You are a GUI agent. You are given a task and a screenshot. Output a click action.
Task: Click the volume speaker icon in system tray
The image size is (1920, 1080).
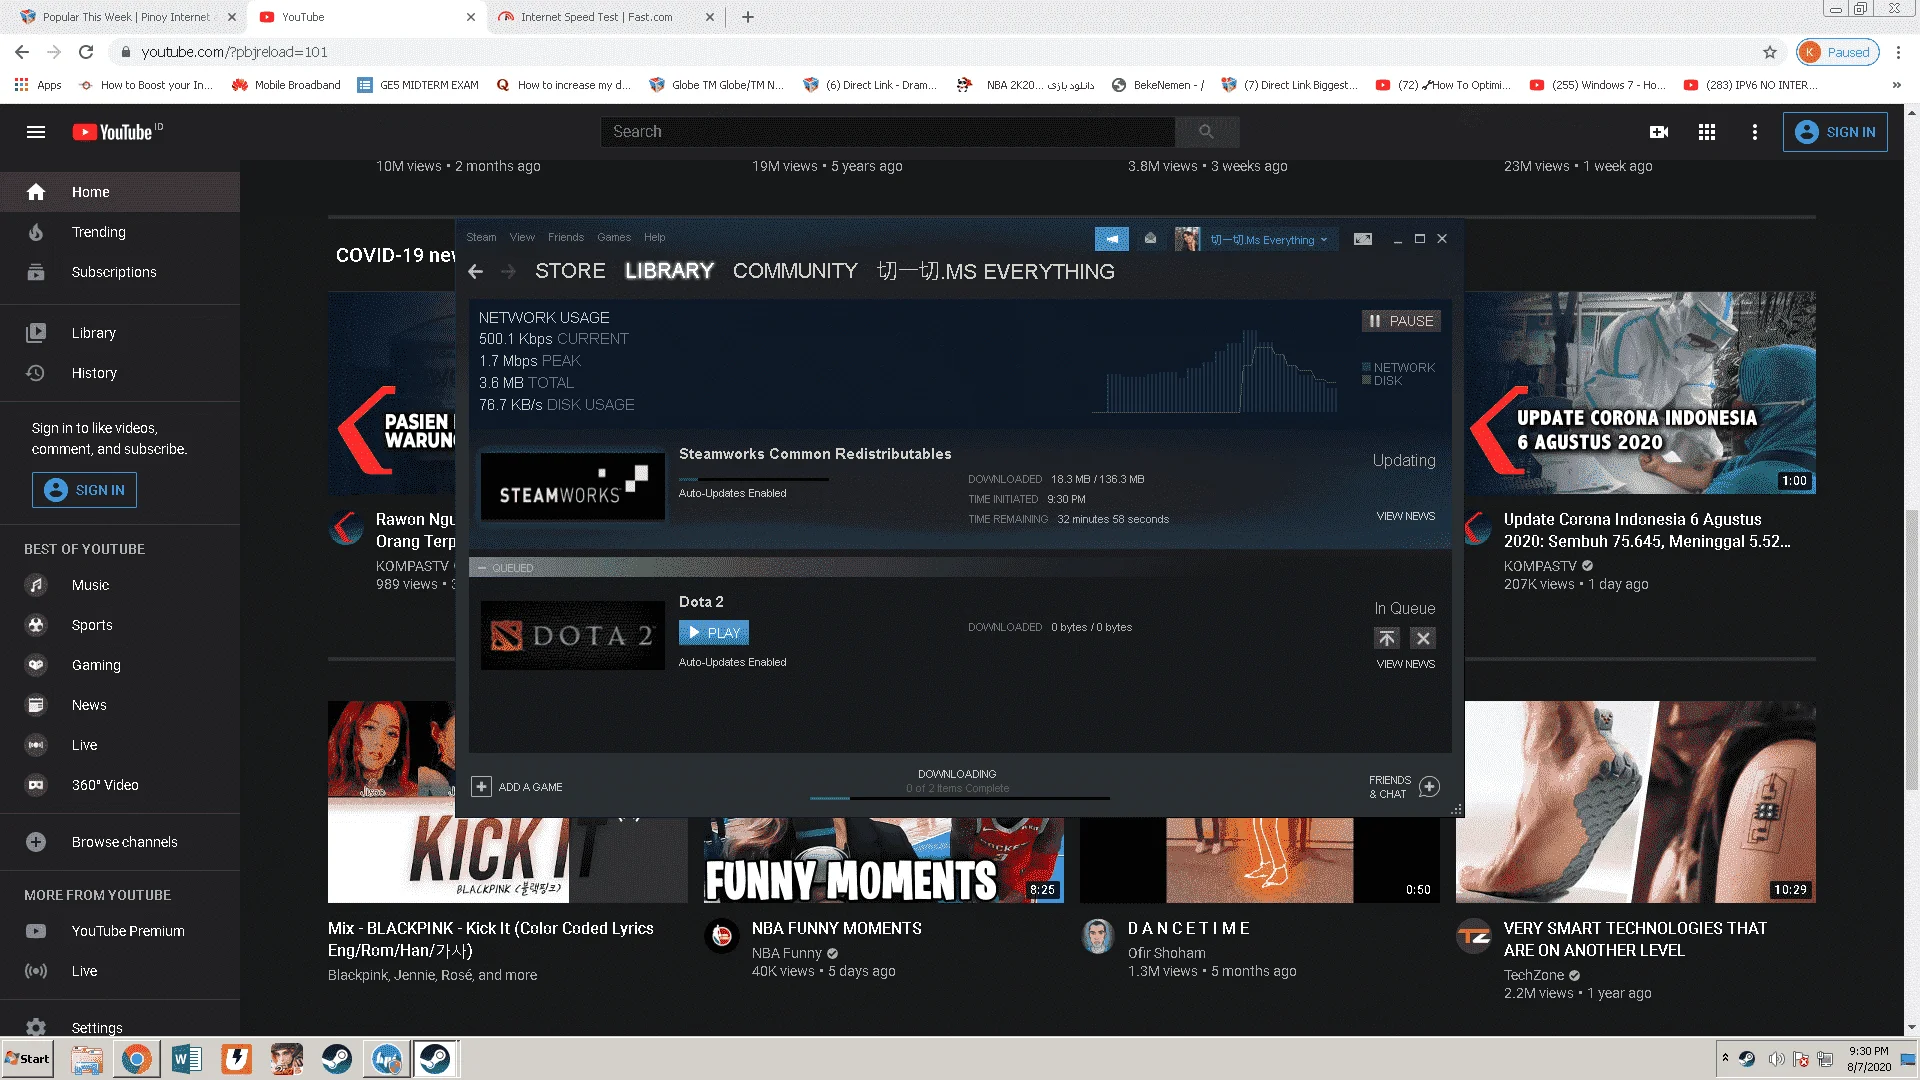pos(1776,1059)
